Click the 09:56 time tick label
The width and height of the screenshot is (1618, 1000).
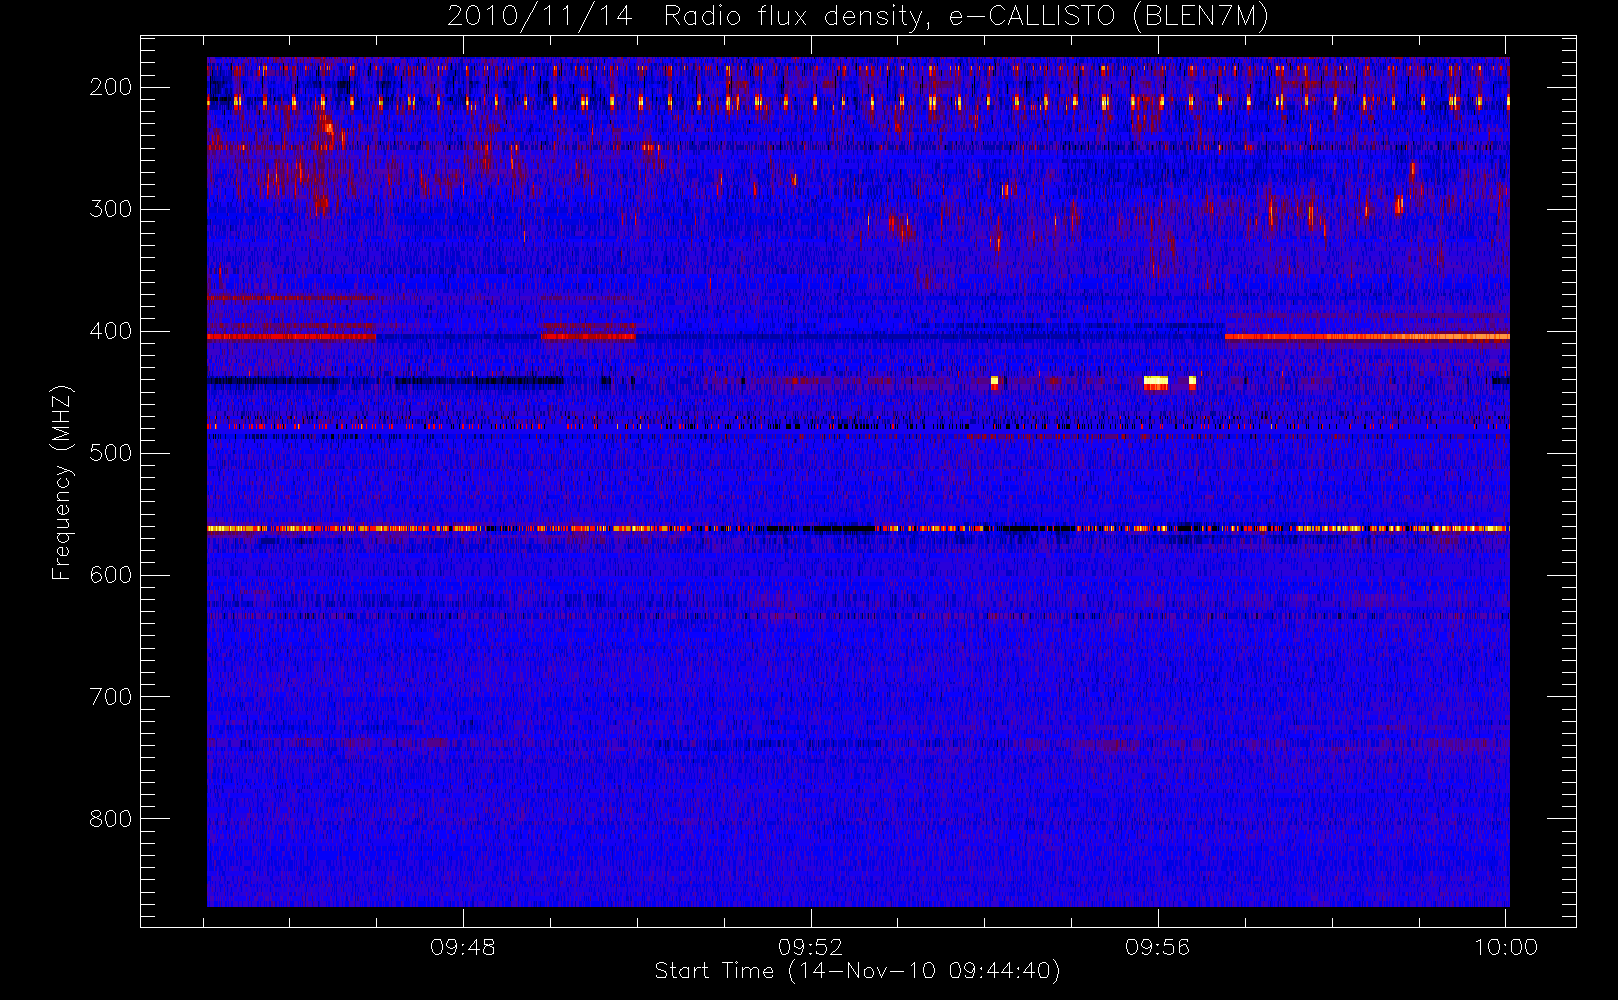(1158, 947)
